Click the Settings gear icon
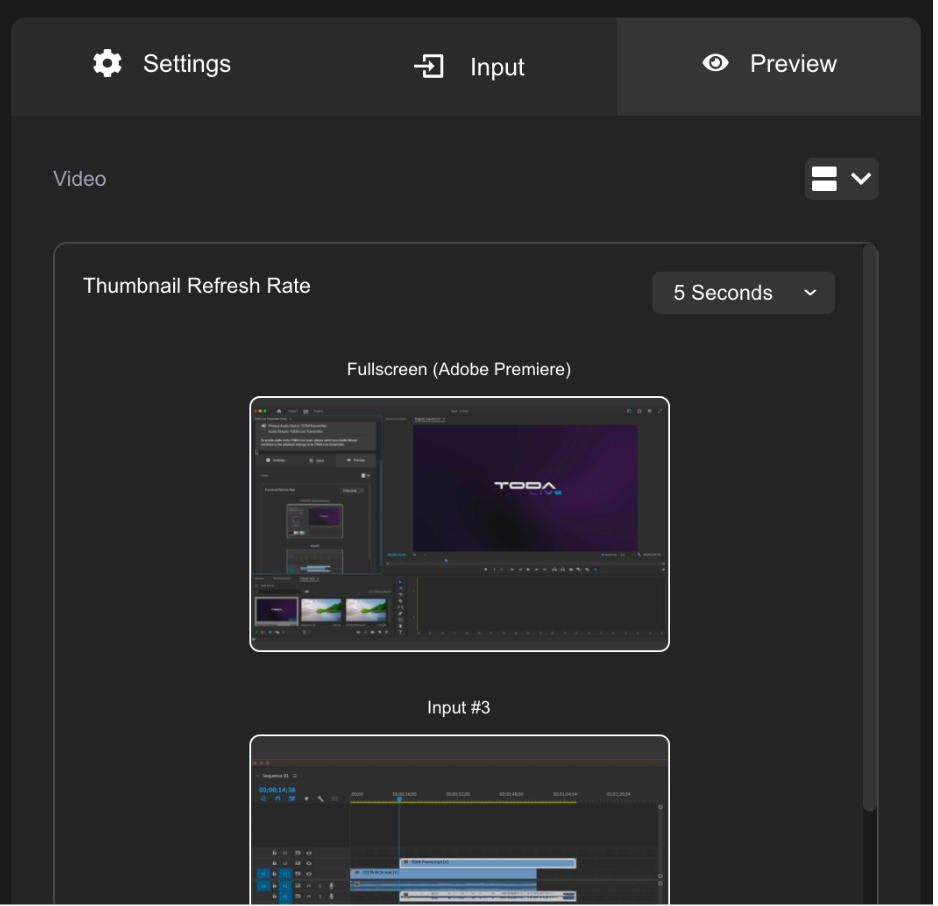 click(108, 63)
